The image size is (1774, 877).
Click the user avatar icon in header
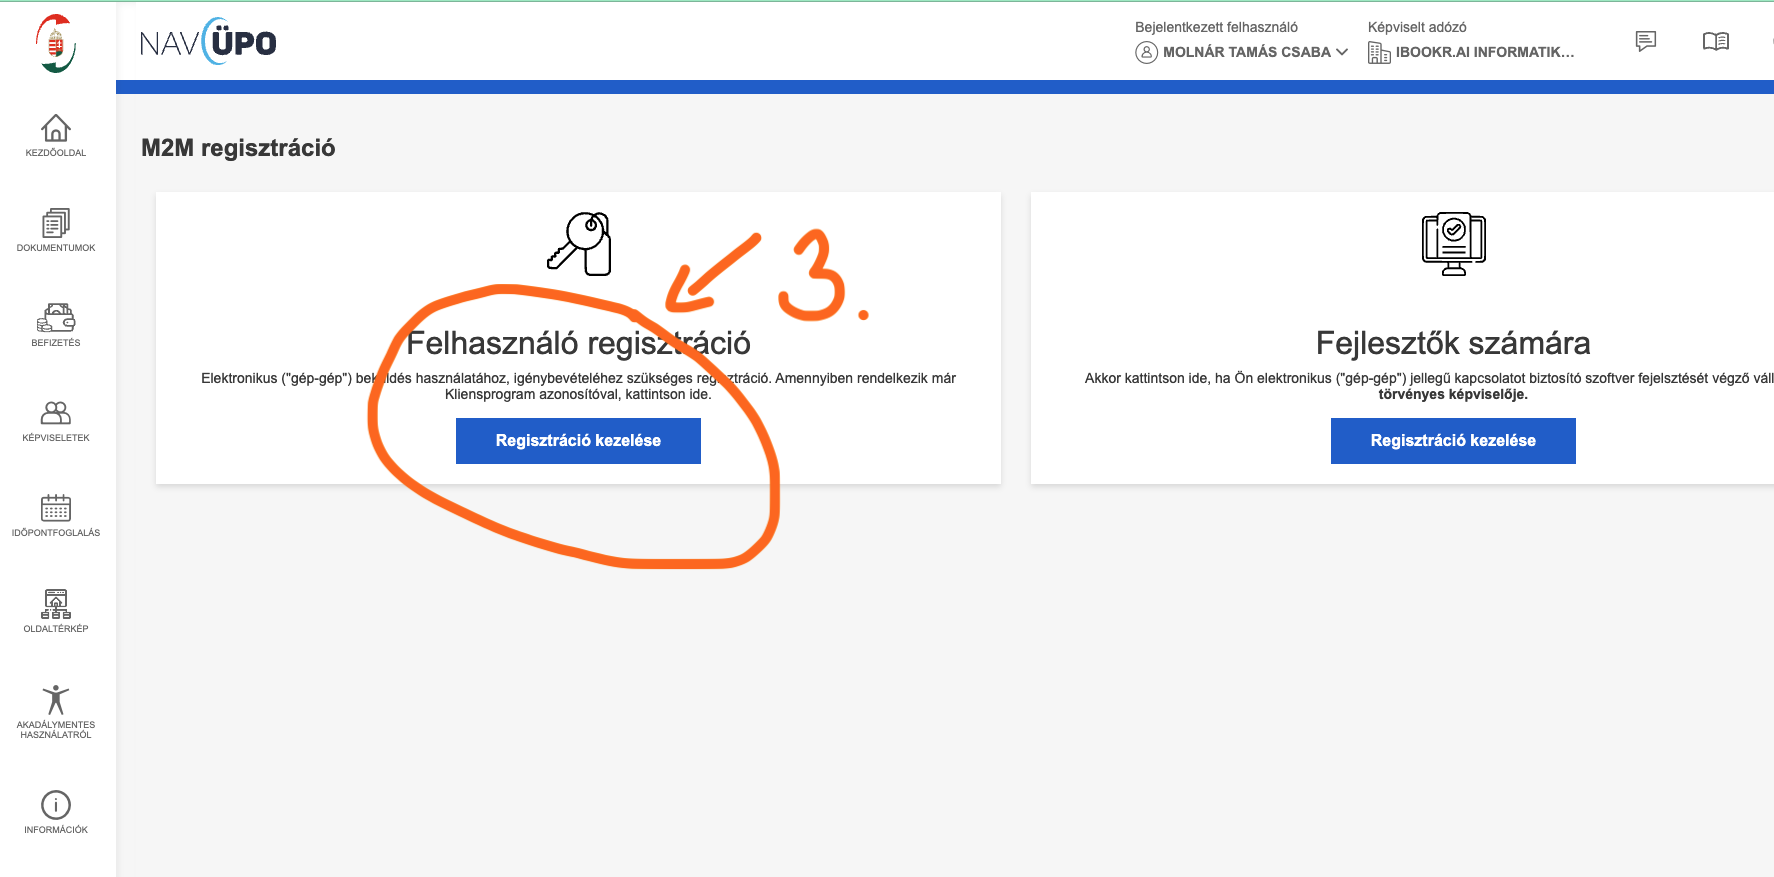(1146, 52)
